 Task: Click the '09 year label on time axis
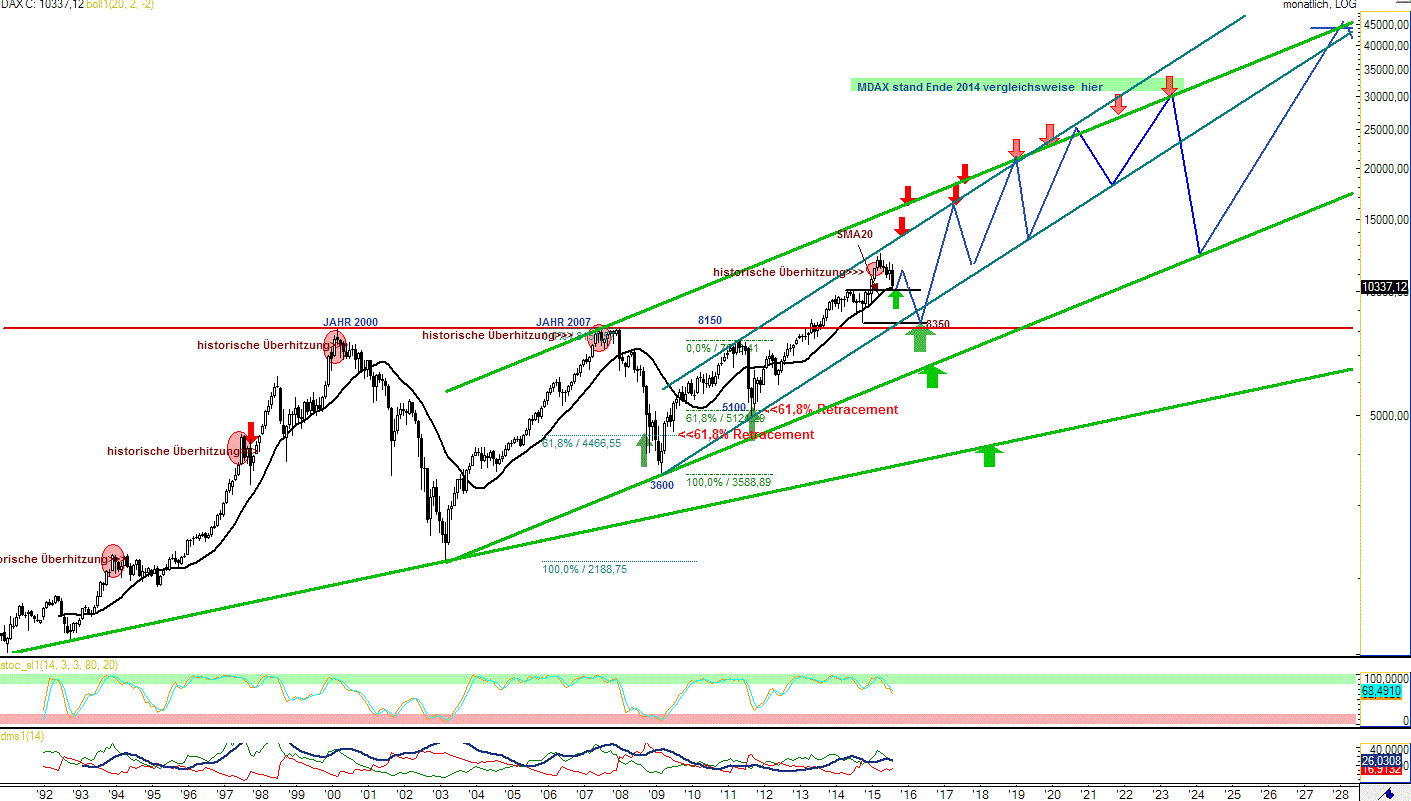click(656, 794)
